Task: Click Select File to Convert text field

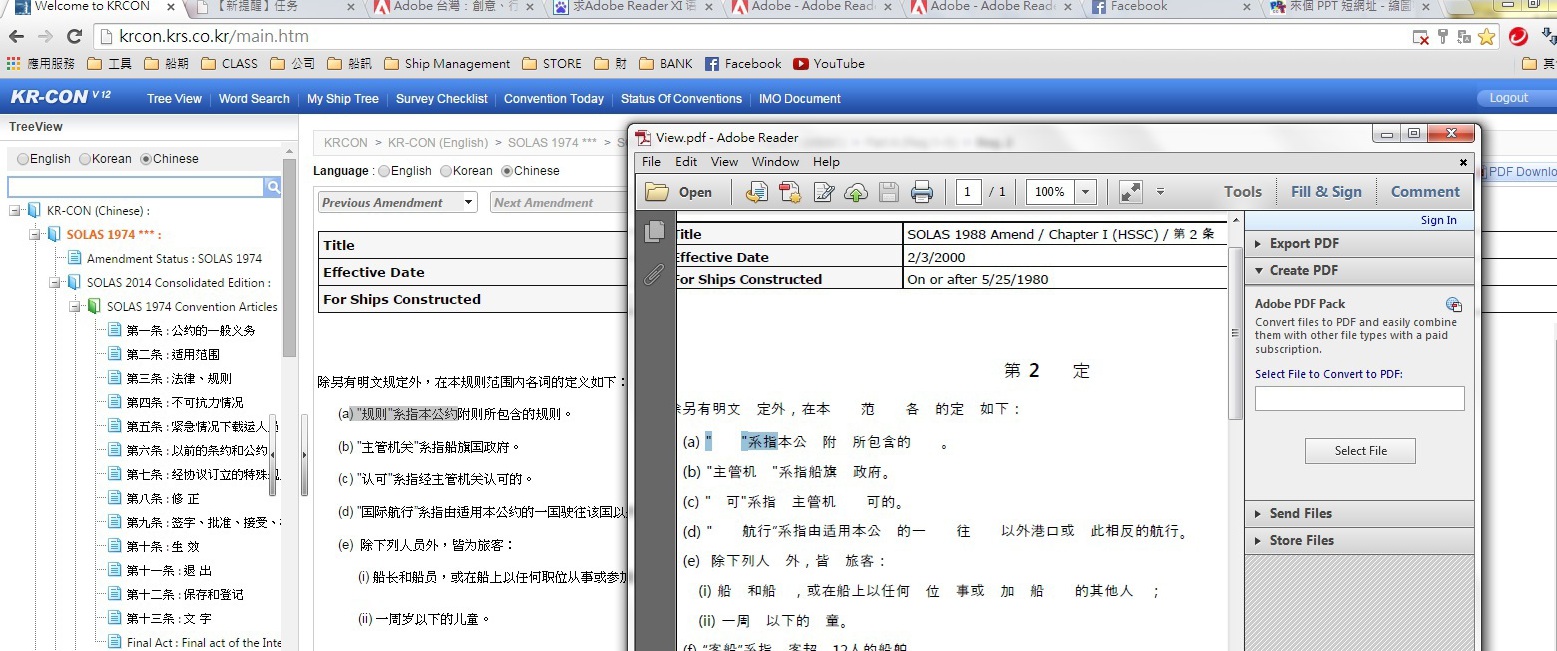Action: point(1360,398)
